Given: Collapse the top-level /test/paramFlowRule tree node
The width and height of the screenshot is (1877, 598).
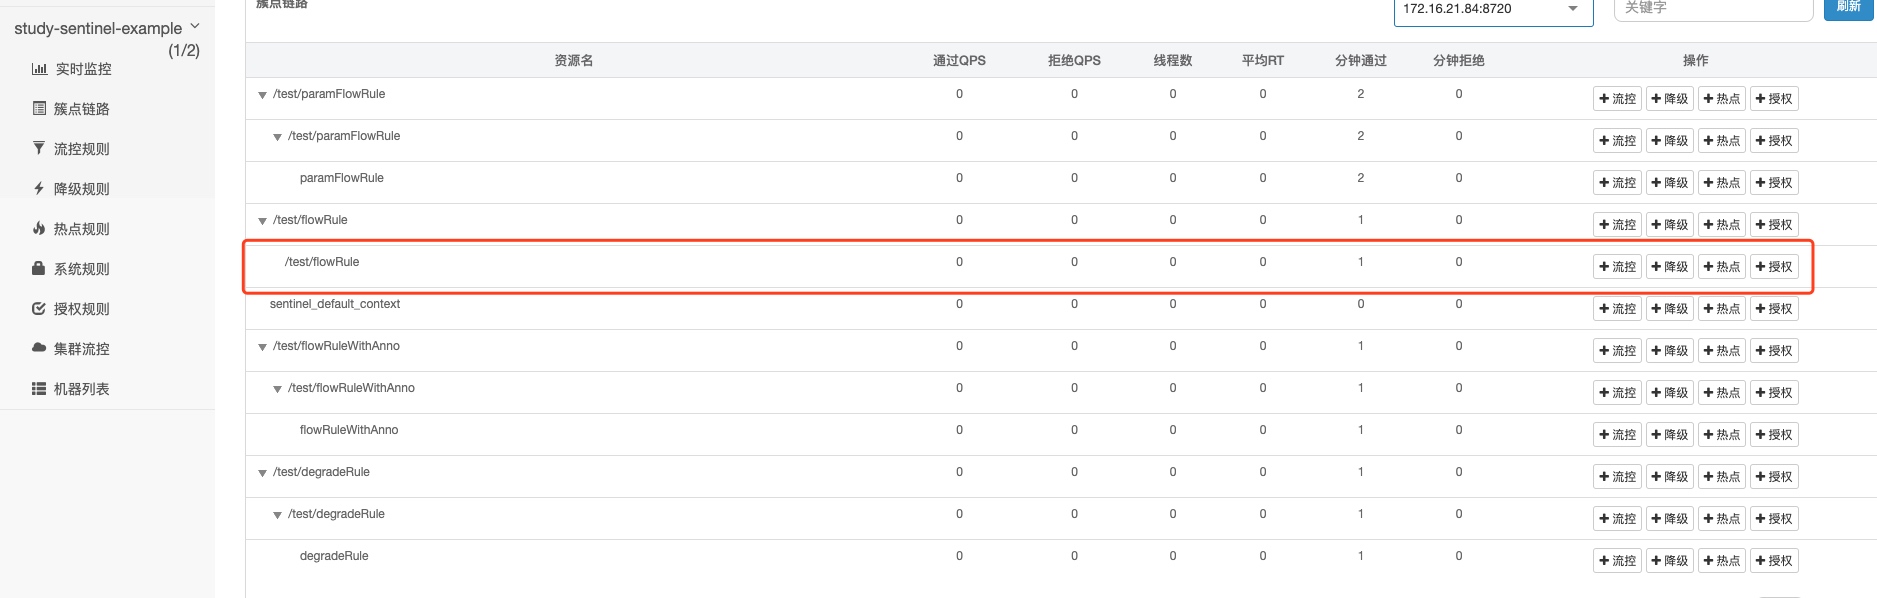Looking at the screenshot, I should pos(262,95).
